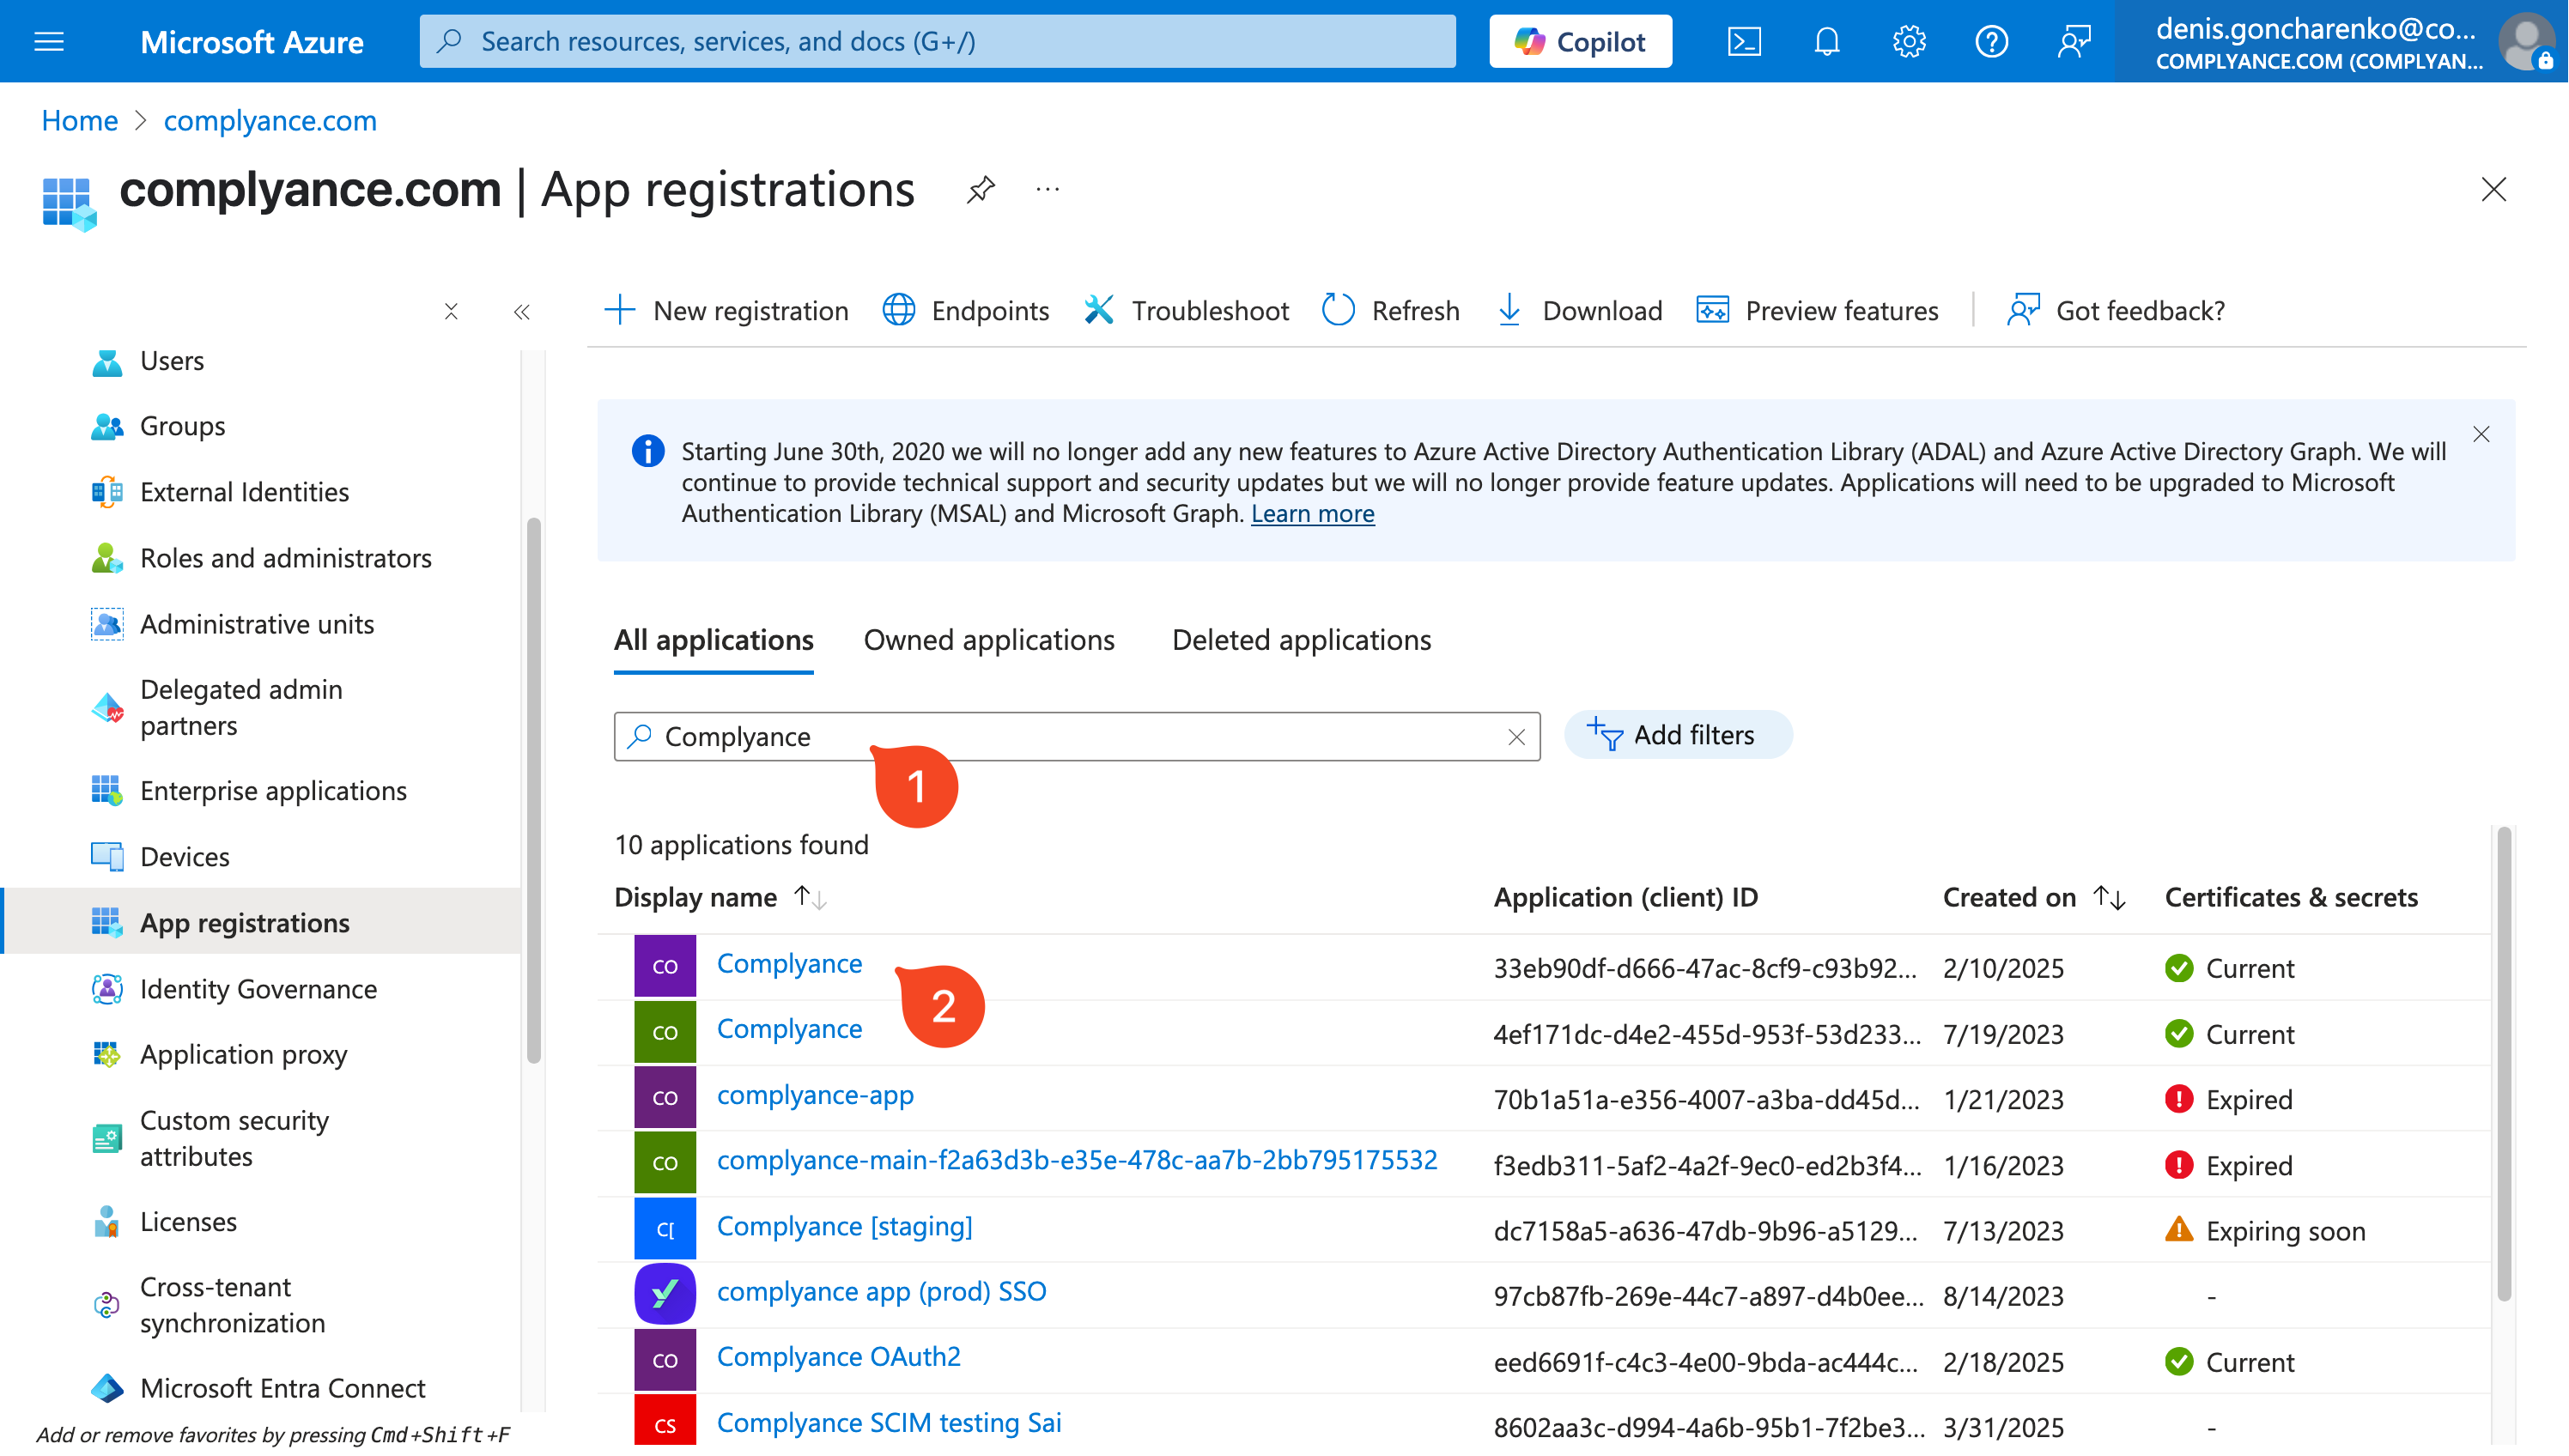Open the notifications bell
The image size is (2569, 1456).
click(1827, 41)
